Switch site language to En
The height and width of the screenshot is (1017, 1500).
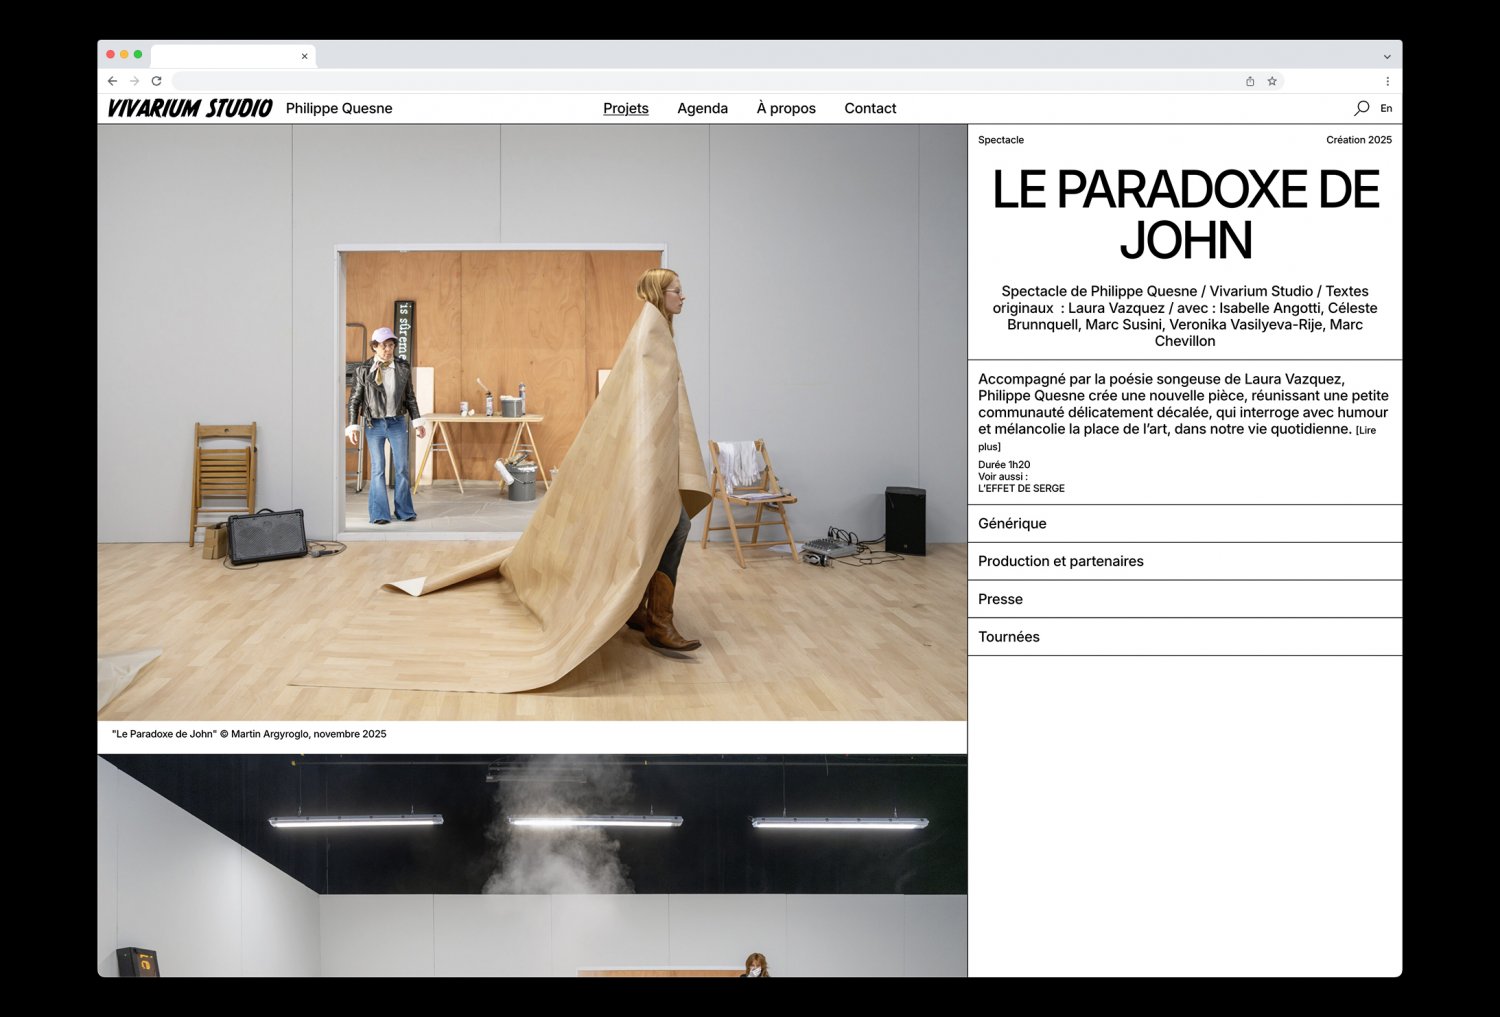pyautogui.click(x=1386, y=108)
